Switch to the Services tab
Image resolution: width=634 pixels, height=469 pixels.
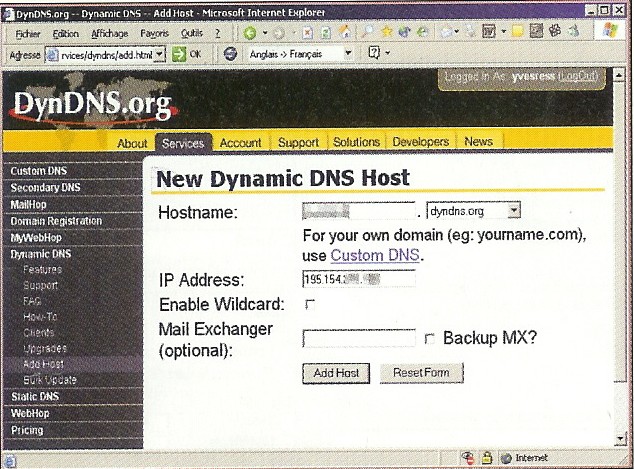(x=183, y=143)
